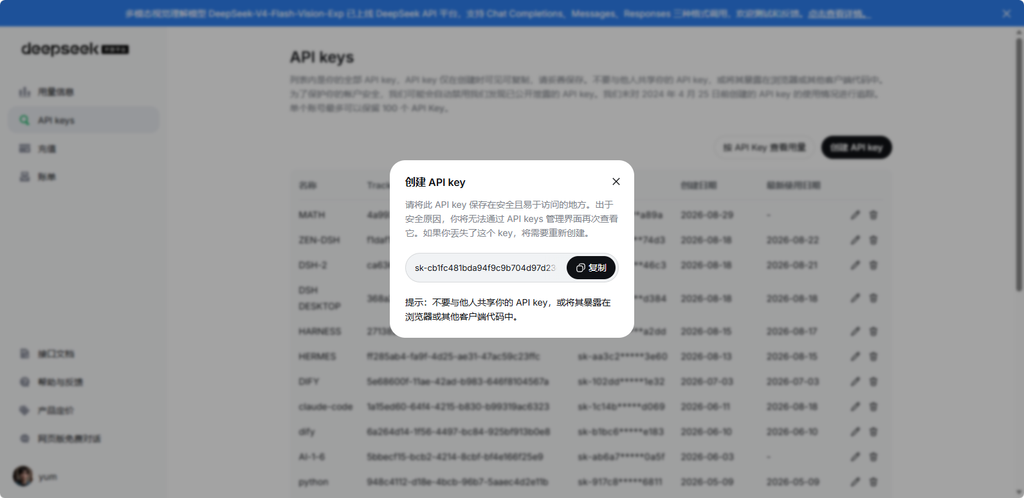Delete the ZEN-DSH API key
Viewport: 1024px width, 498px height.
pos(873,240)
